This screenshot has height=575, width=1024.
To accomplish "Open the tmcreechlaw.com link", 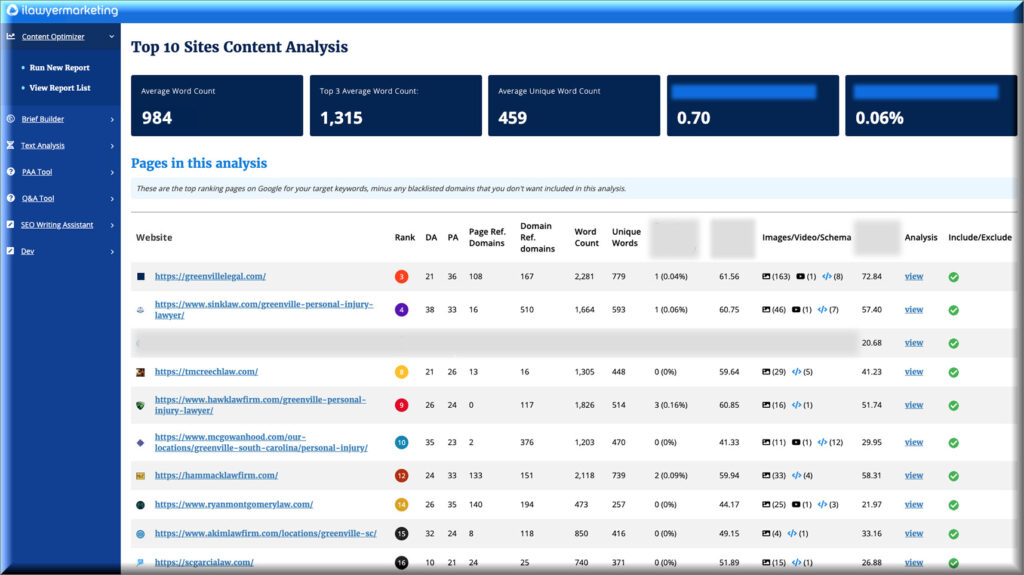I will pyautogui.click(x=206, y=372).
